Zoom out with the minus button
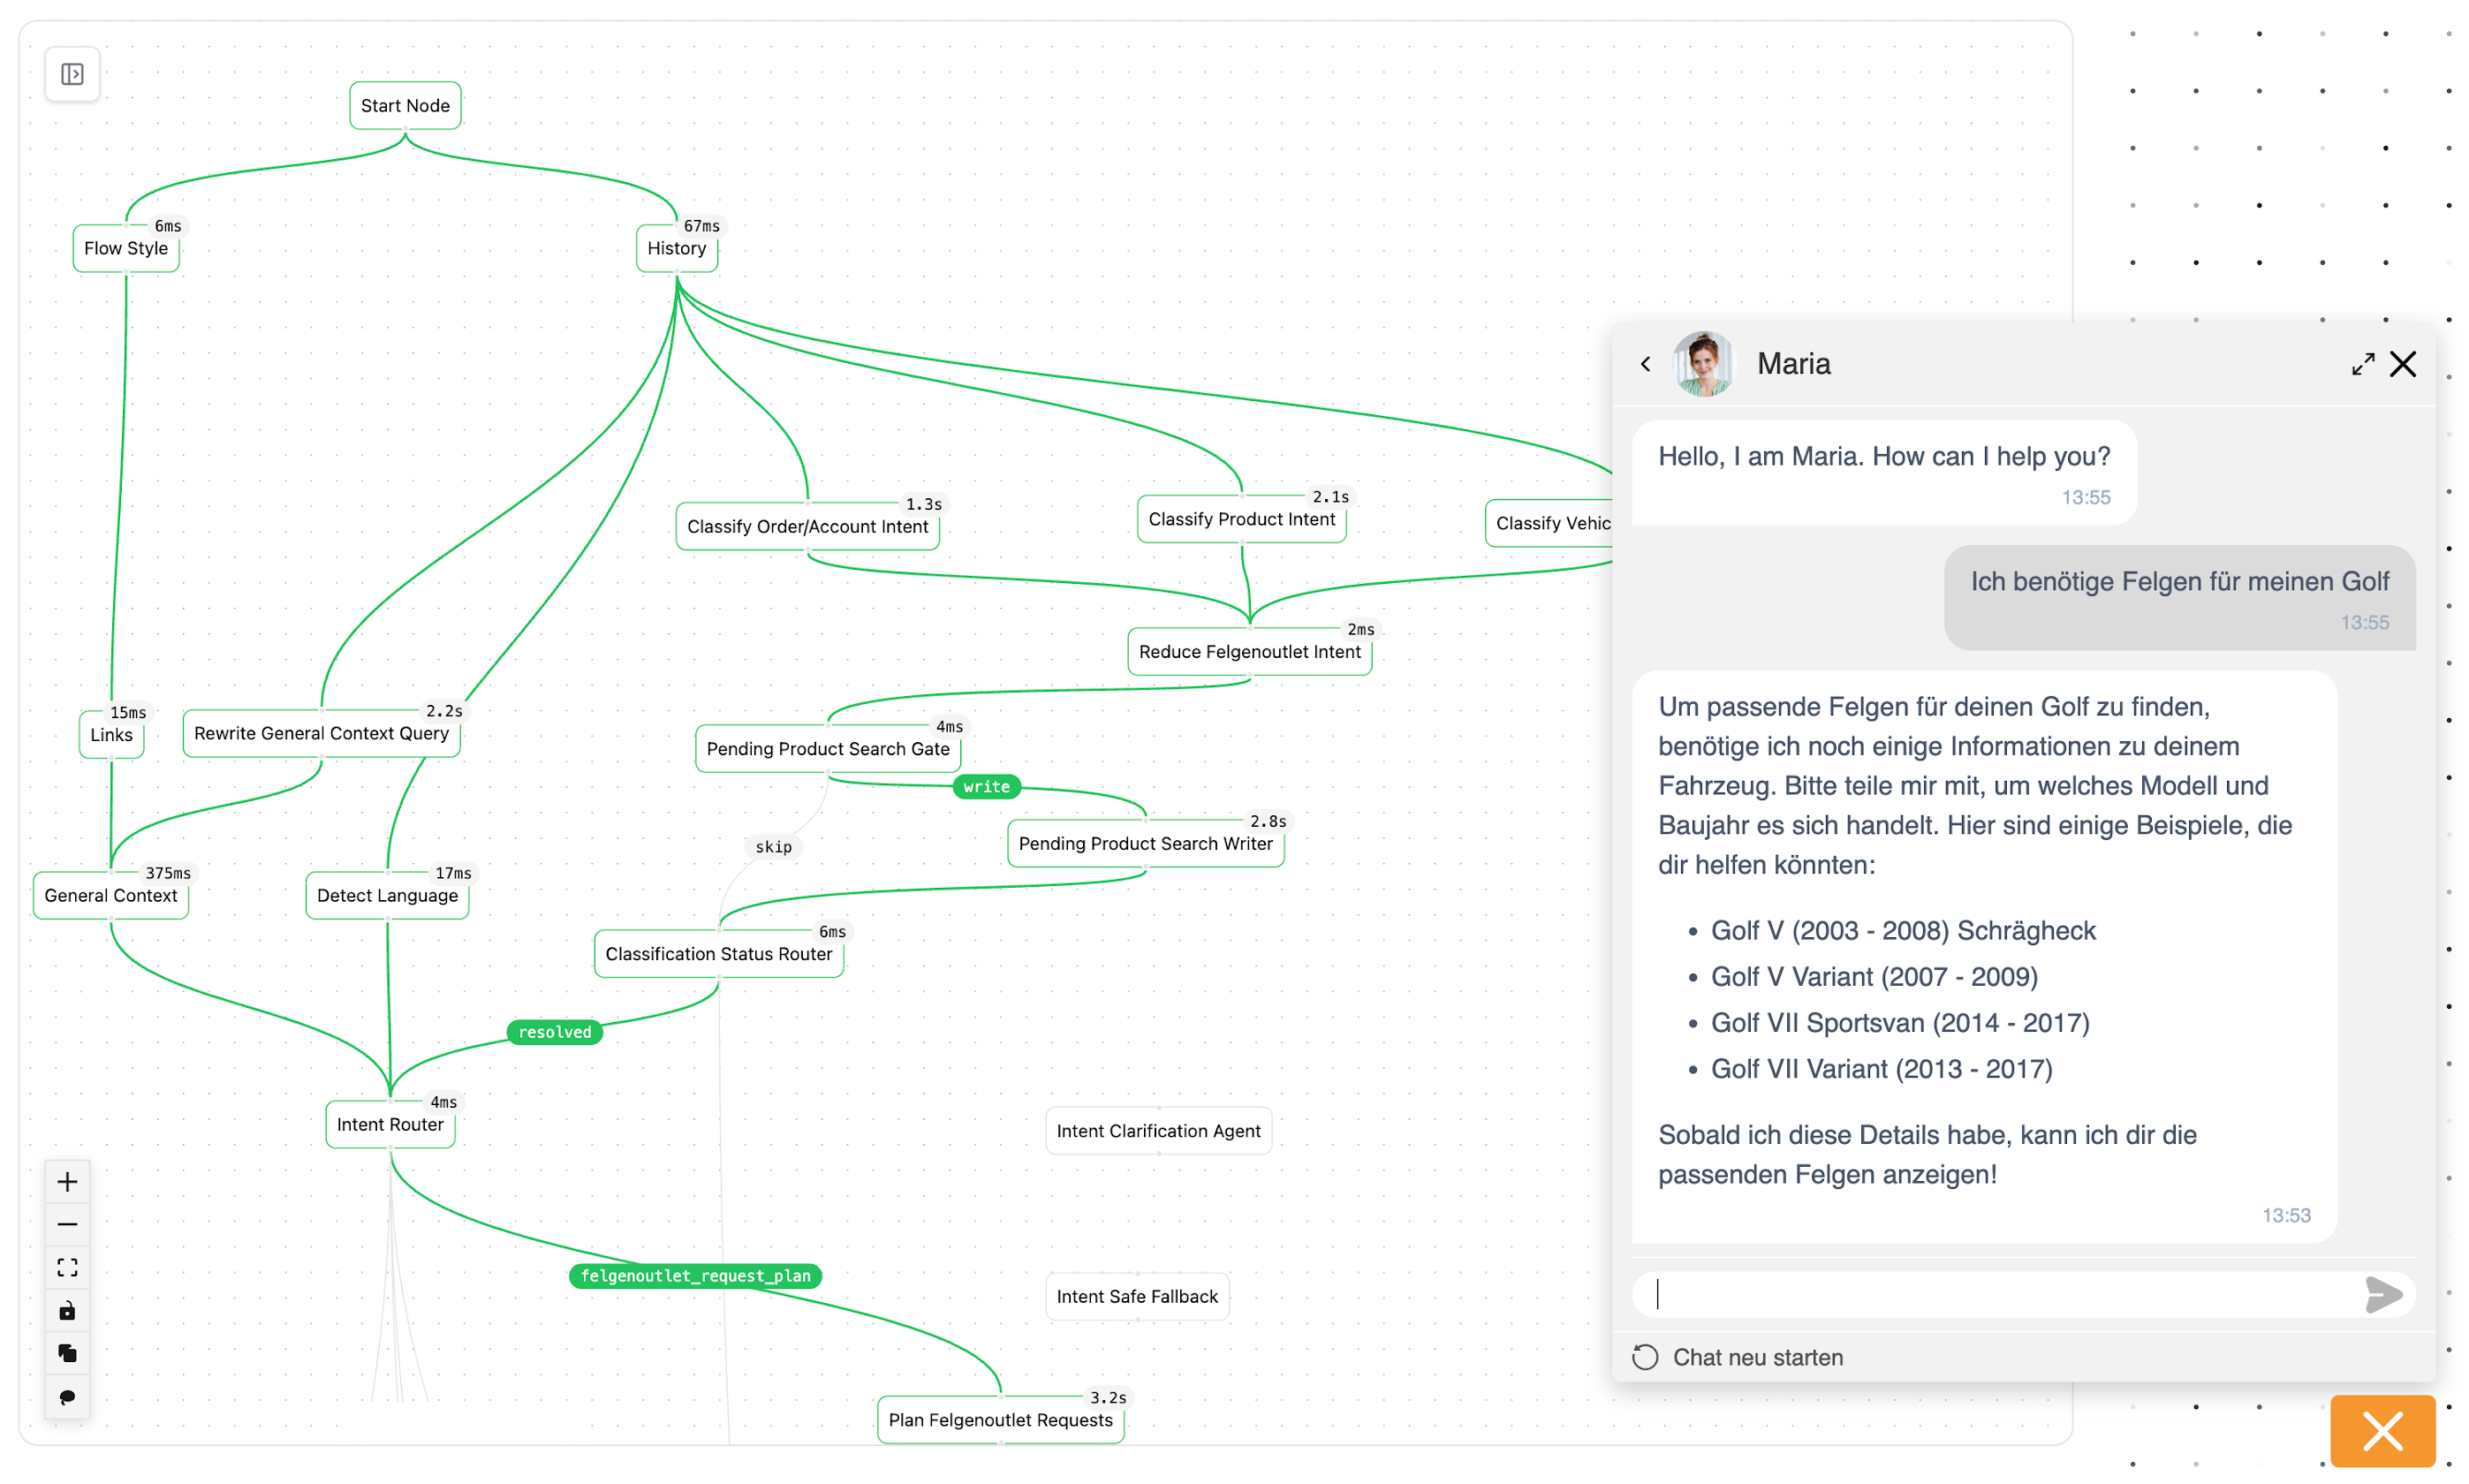This screenshot has height=1484, width=2469. pos(67,1225)
